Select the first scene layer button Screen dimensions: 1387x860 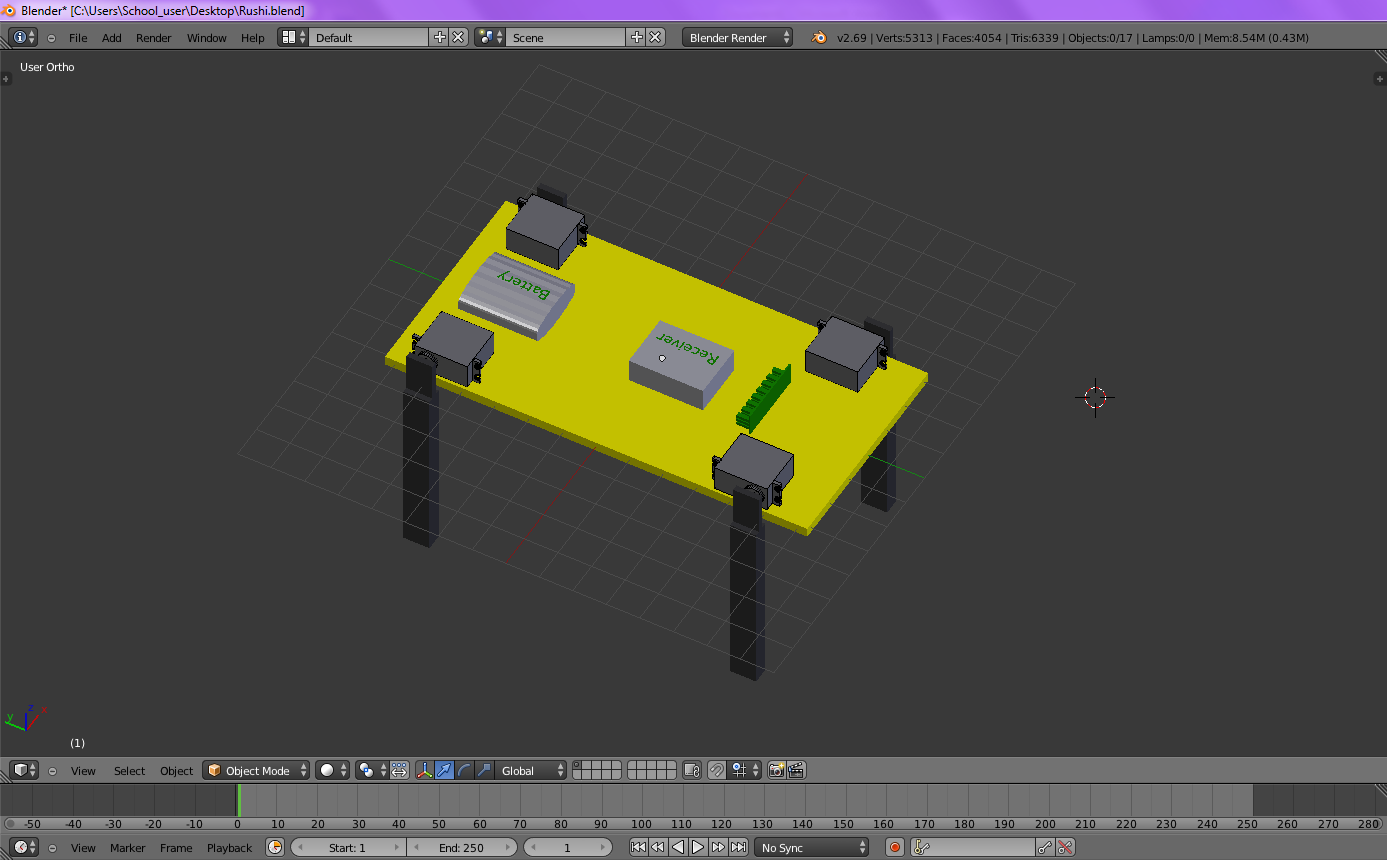577,766
